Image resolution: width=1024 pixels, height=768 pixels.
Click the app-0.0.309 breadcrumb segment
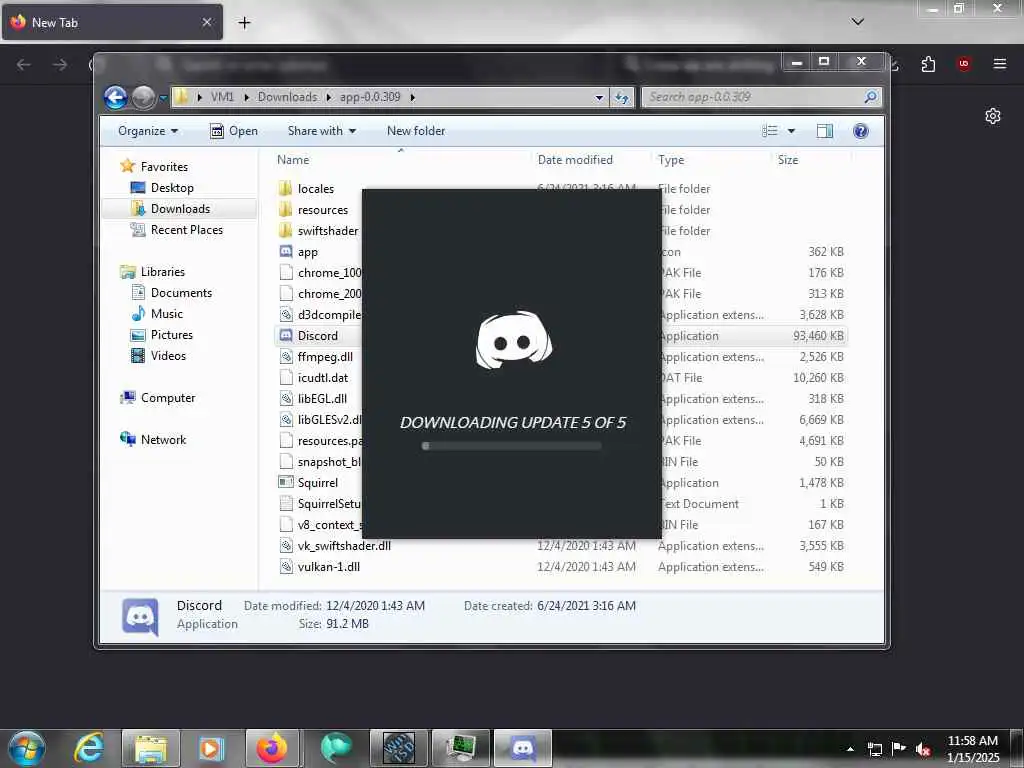(370, 97)
